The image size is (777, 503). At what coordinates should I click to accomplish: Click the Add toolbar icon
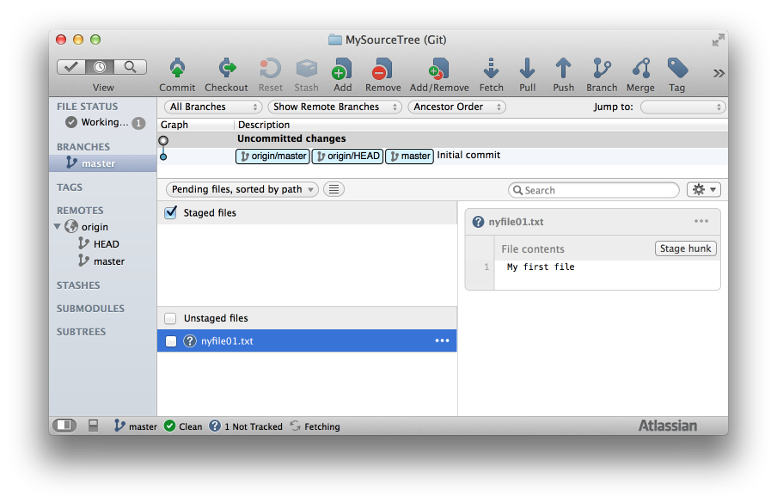tap(342, 68)
